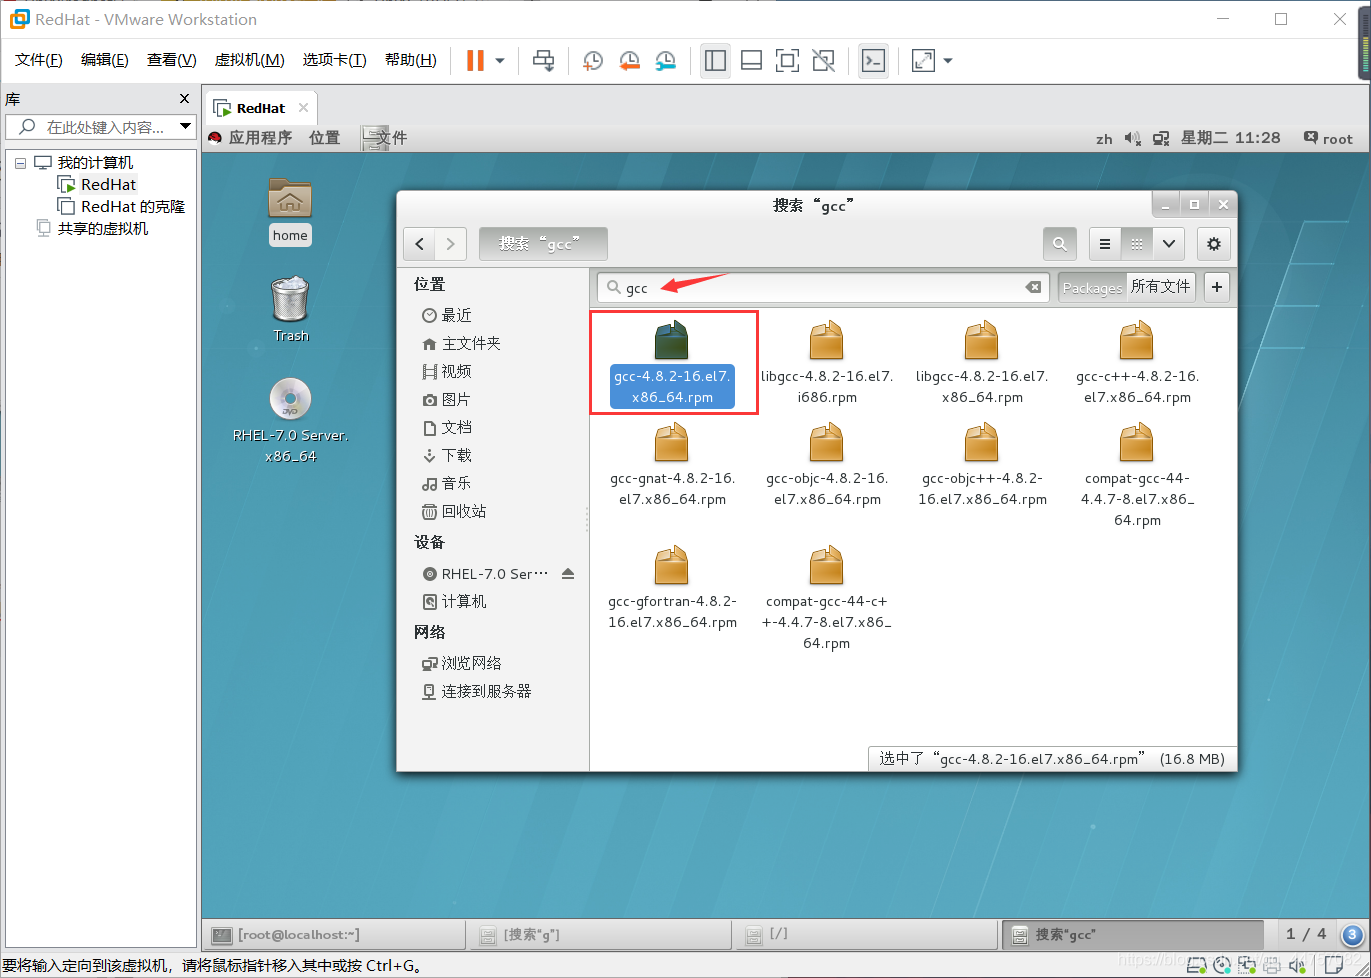Select the gcc-4.8.2-16.el7.x86_64.rpm file
Viewport: 1371px width, 978px height.
click(672, 362)
